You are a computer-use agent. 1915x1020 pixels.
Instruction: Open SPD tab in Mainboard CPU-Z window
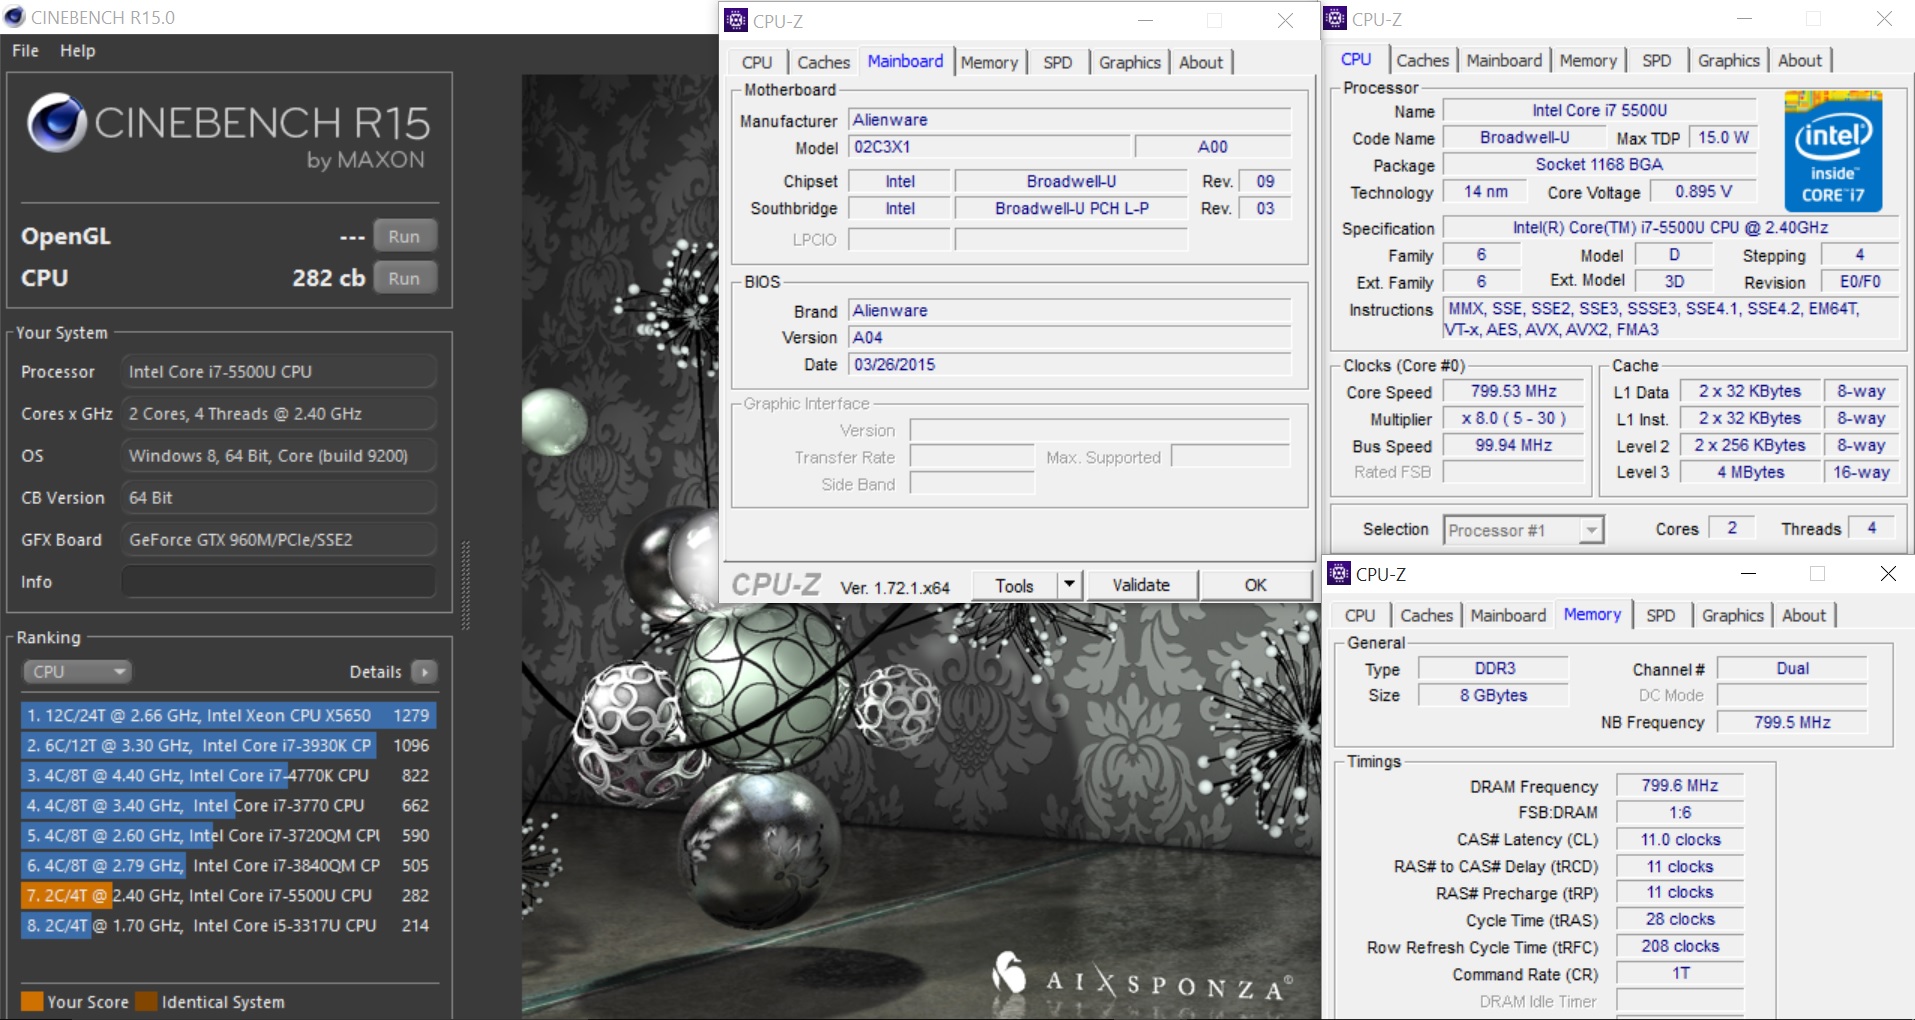pos(1057,62)
